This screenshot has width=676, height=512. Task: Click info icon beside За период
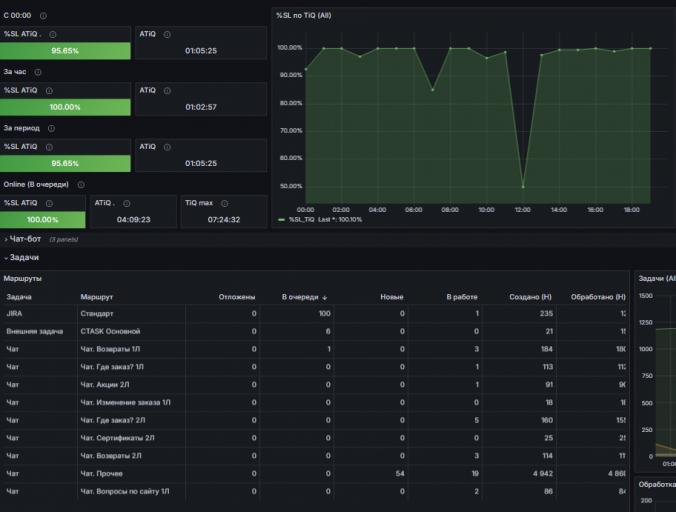point(51,128)
